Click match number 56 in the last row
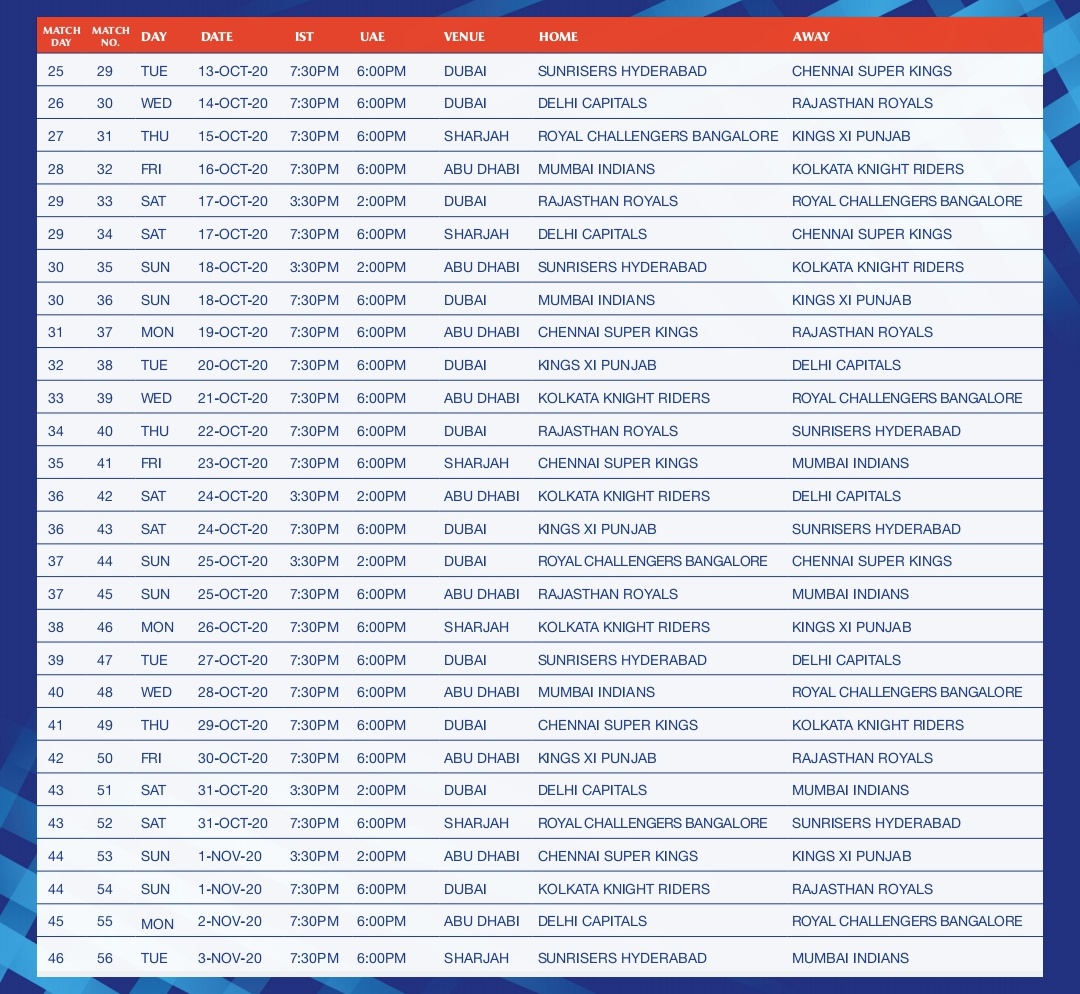 click(x=105, y=958)
